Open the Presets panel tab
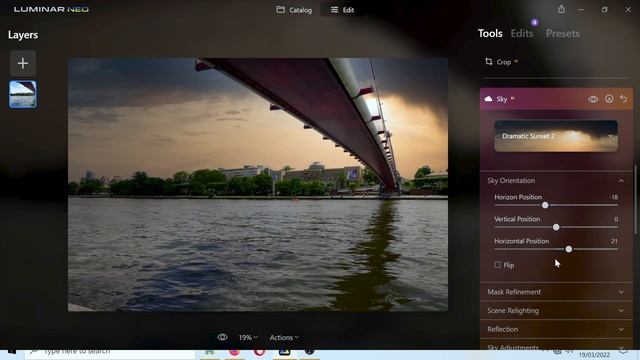 [562, 33]
